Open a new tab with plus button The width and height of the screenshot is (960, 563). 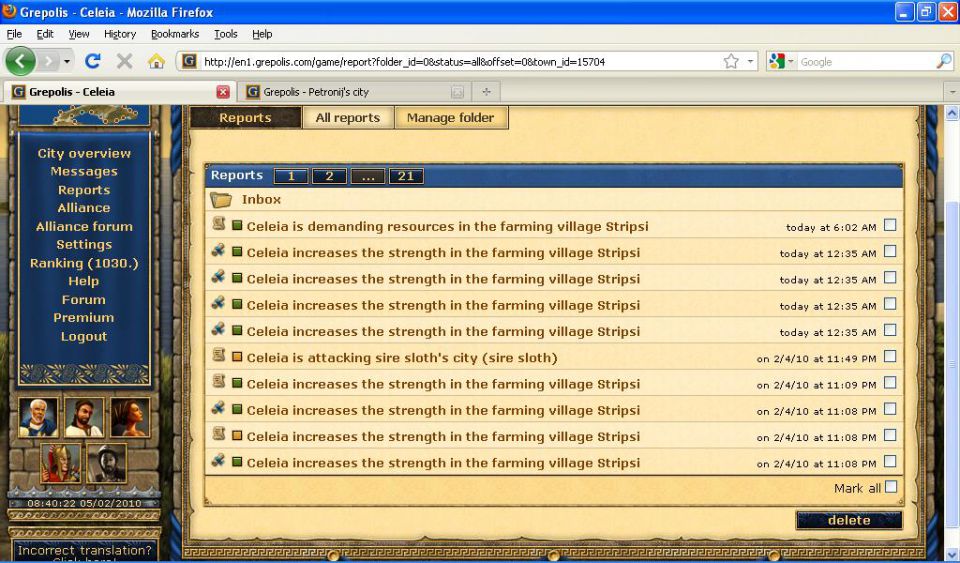click(486, 92)
